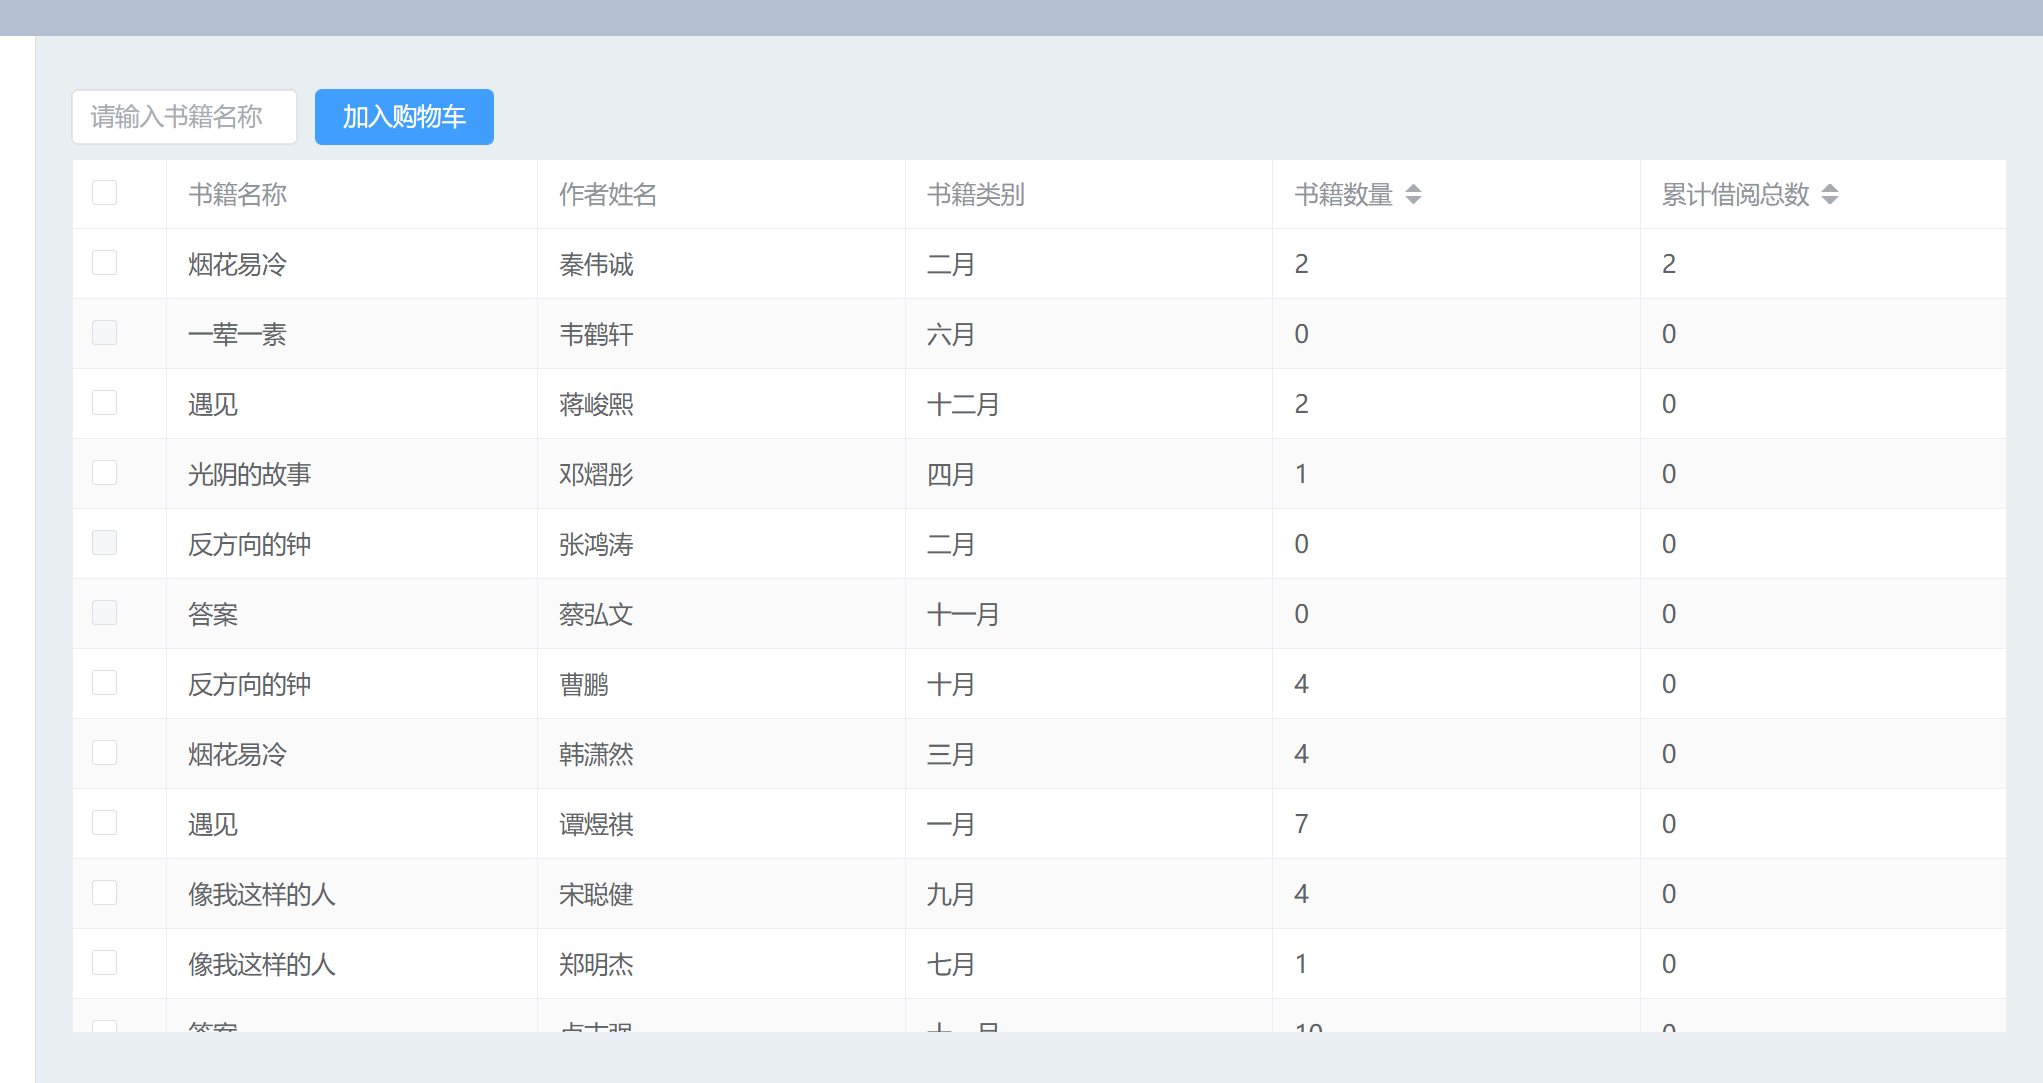The image size is (2043, 1083).
Task: Toggle the select-all checkbox in header
Action: [105, 193]
